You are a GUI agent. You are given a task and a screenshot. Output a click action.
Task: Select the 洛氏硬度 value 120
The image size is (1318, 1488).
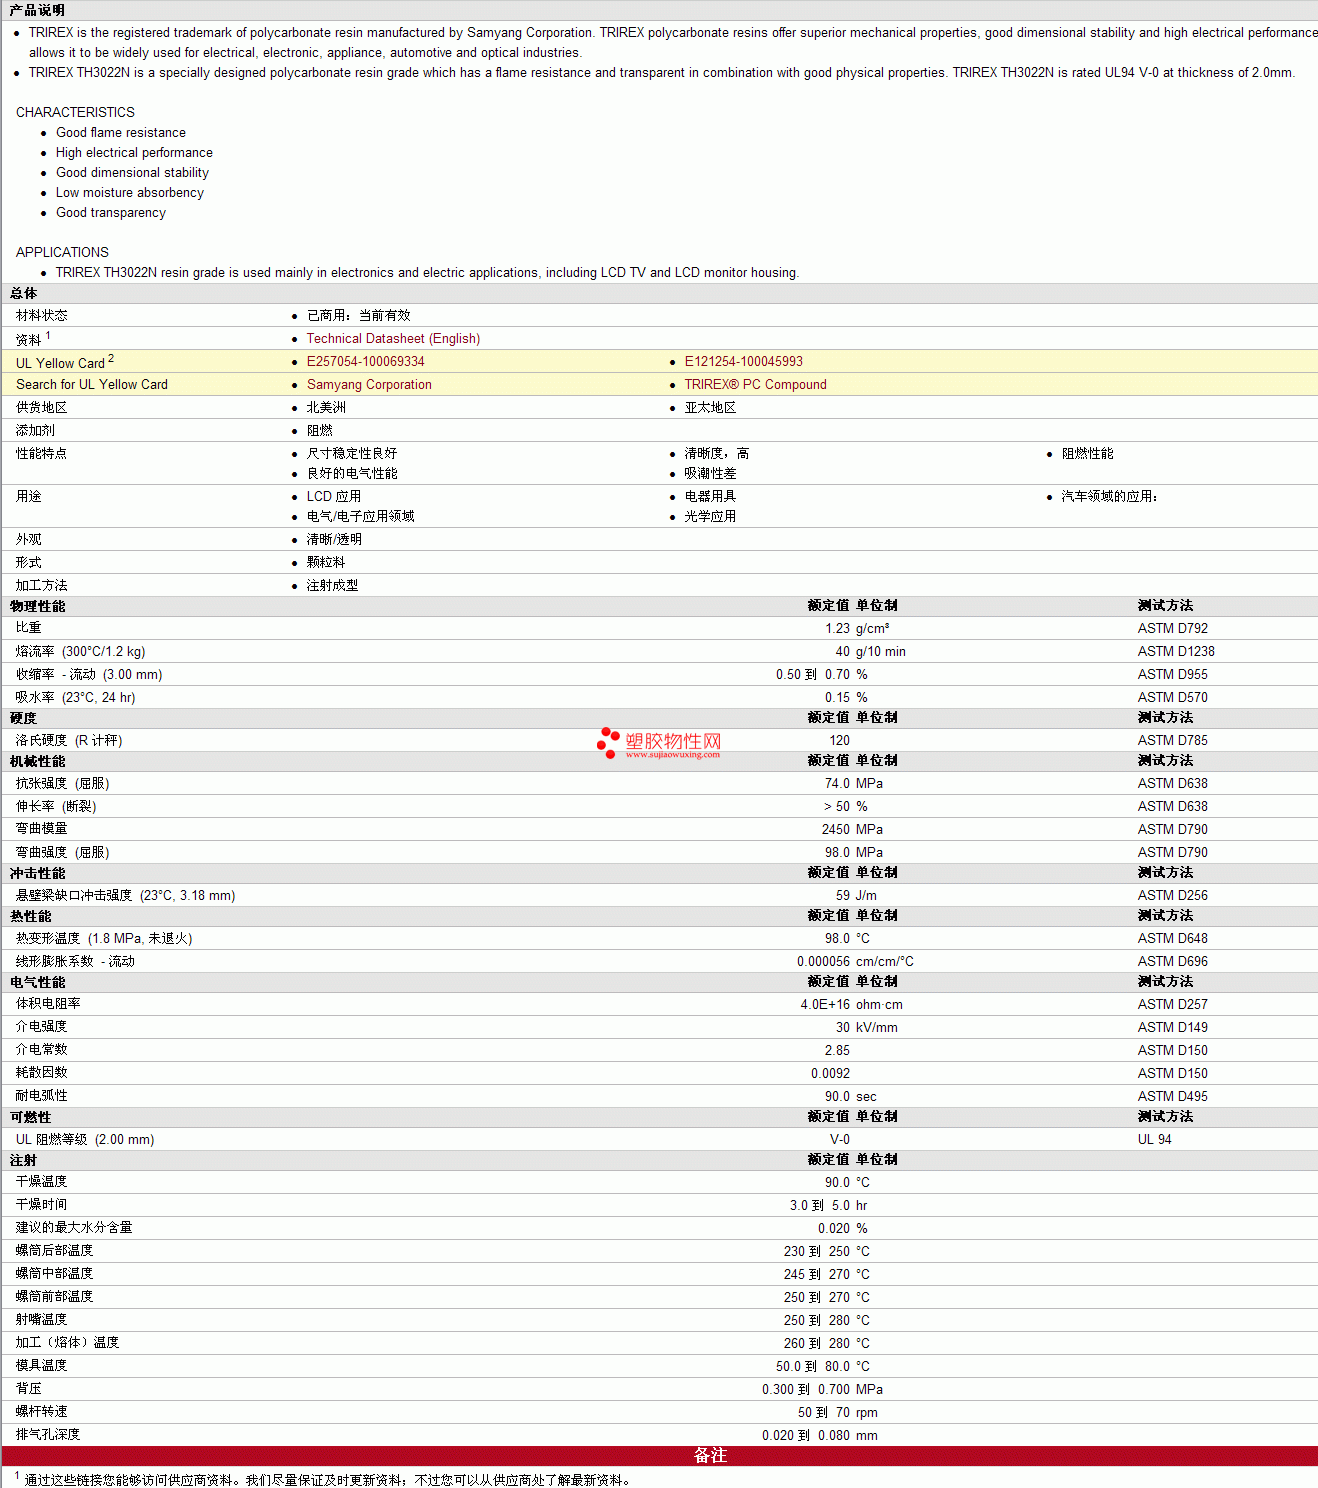[840, 741]
